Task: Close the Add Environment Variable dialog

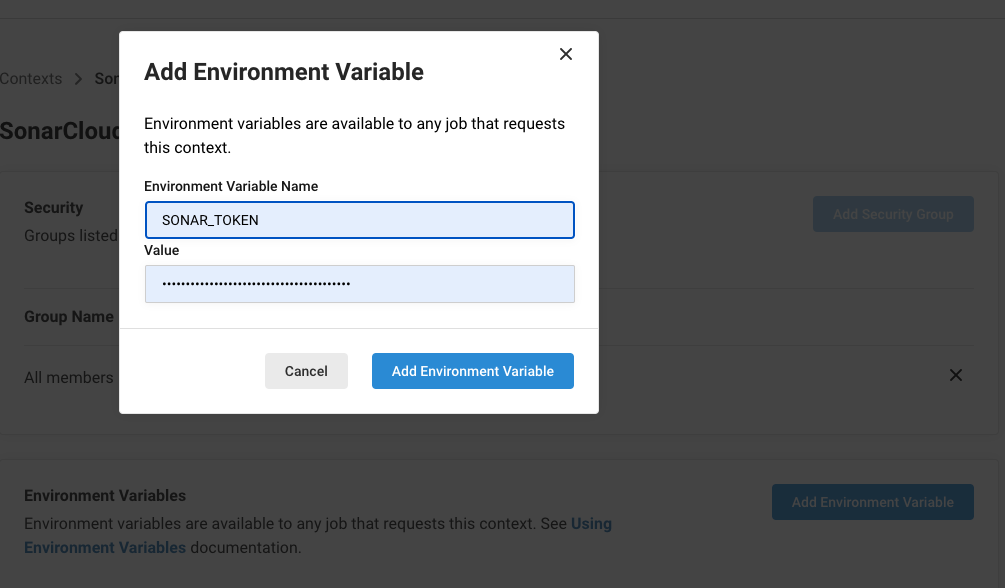Action: pyautogui.click(x=566, y=54)
